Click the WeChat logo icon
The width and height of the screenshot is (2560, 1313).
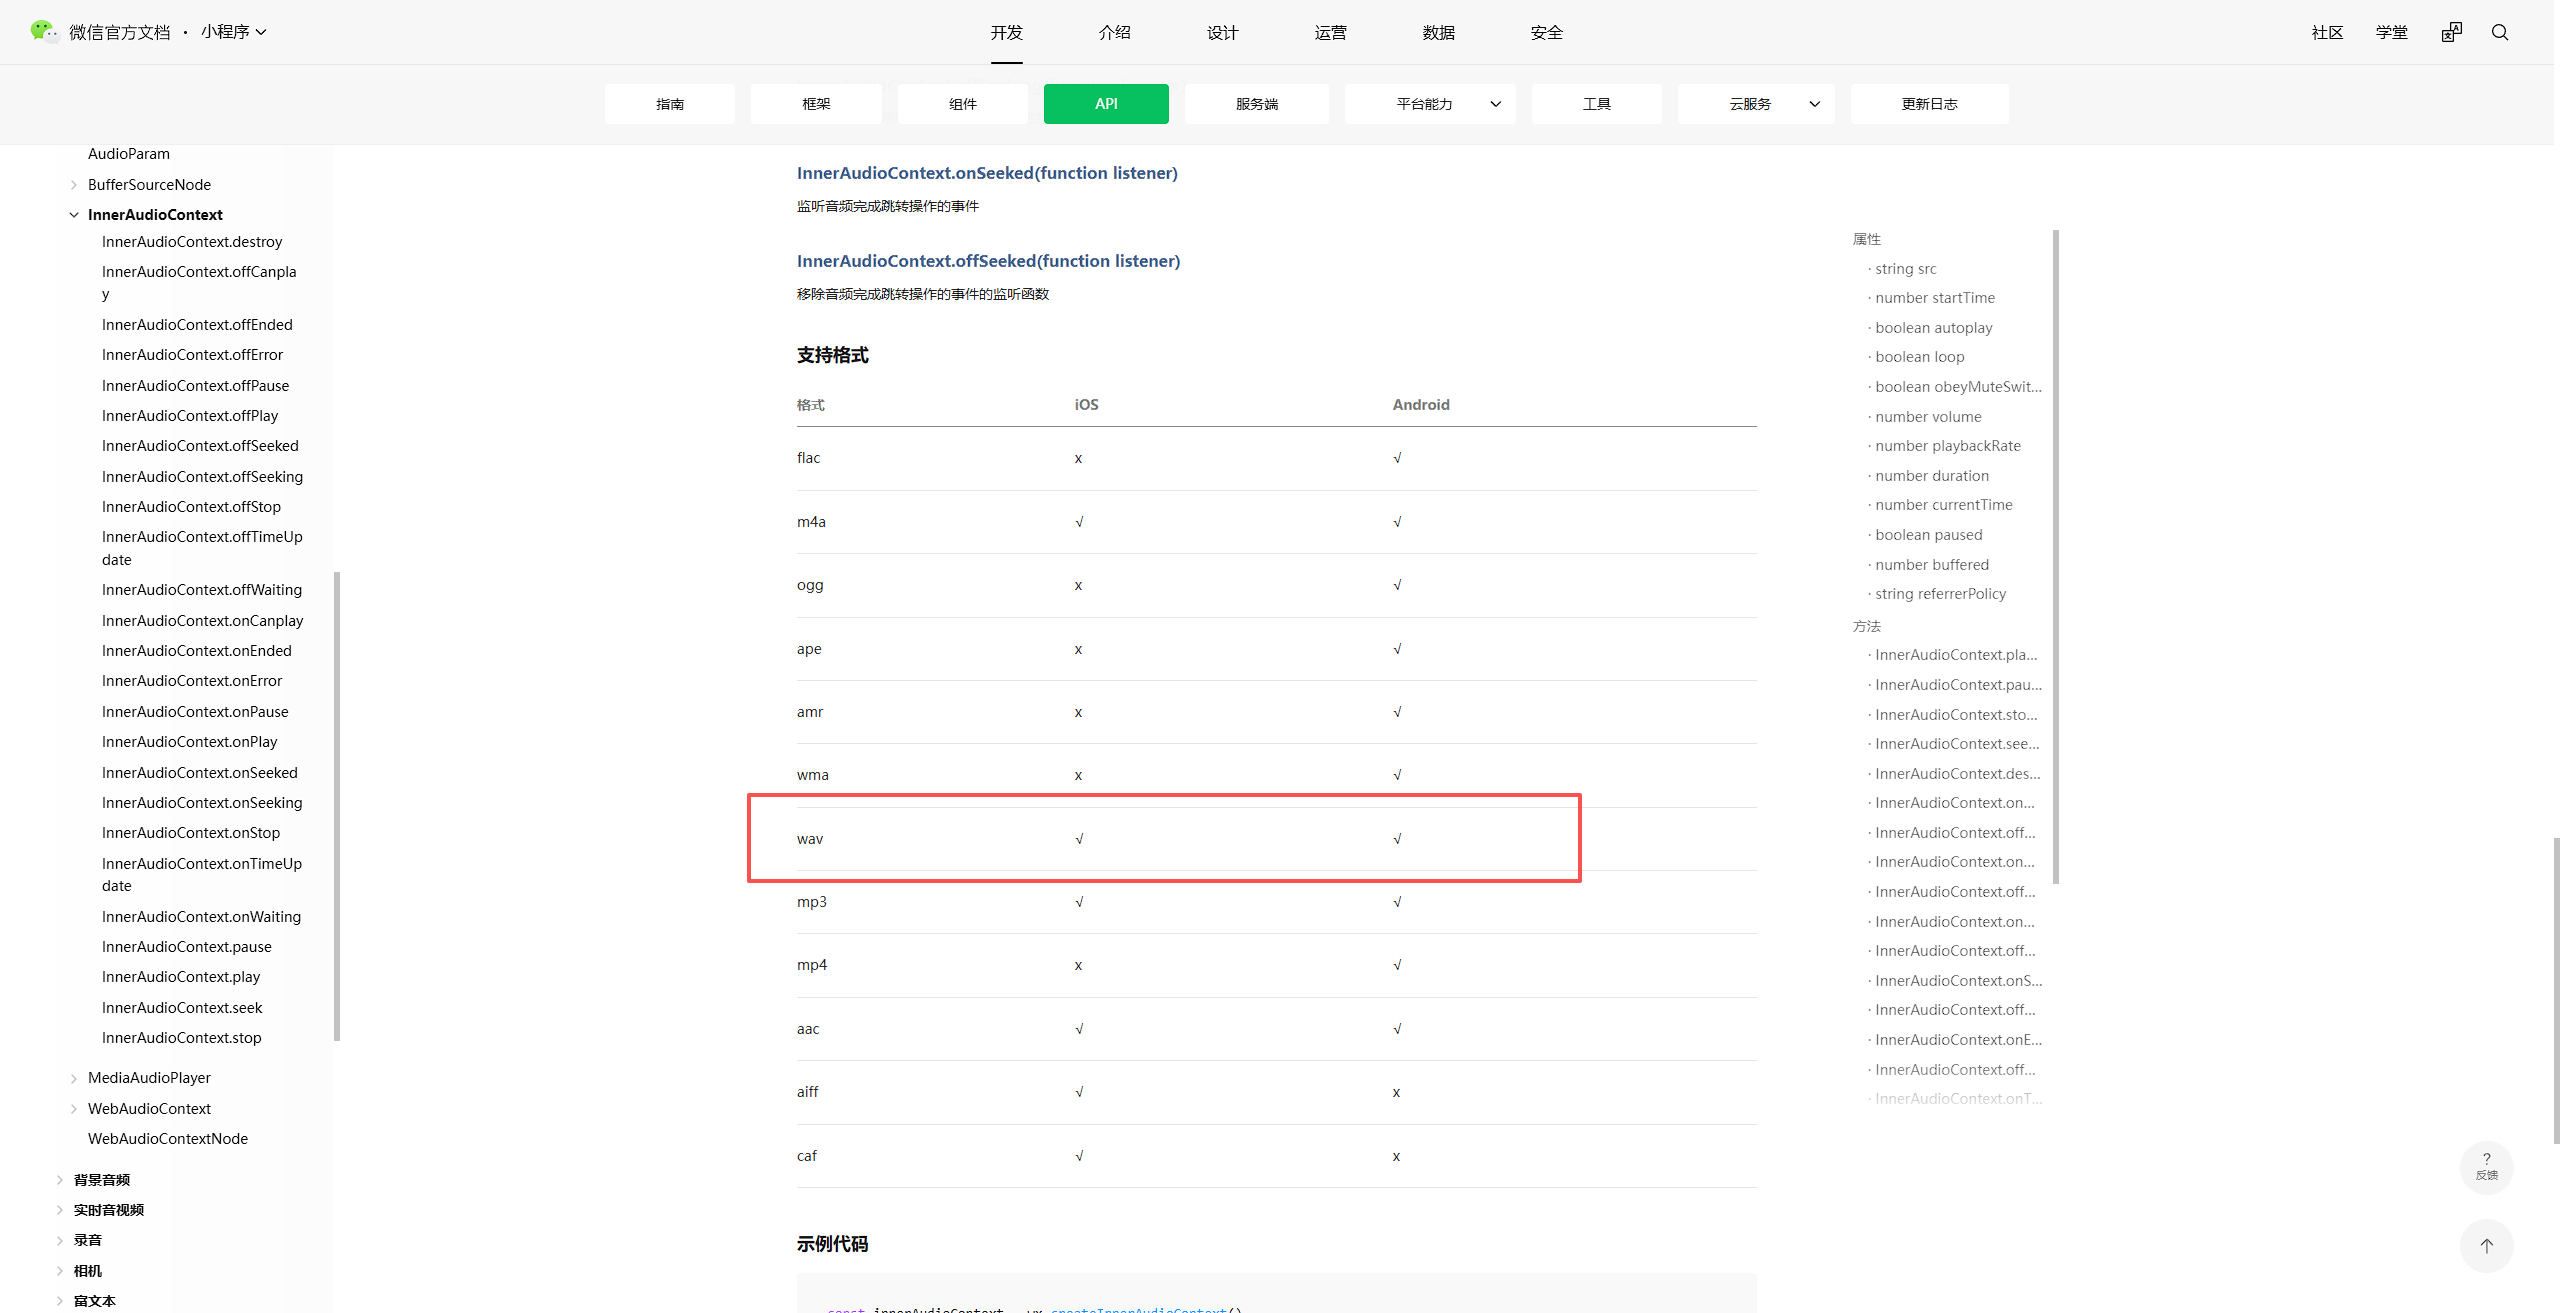coord(43,31)
